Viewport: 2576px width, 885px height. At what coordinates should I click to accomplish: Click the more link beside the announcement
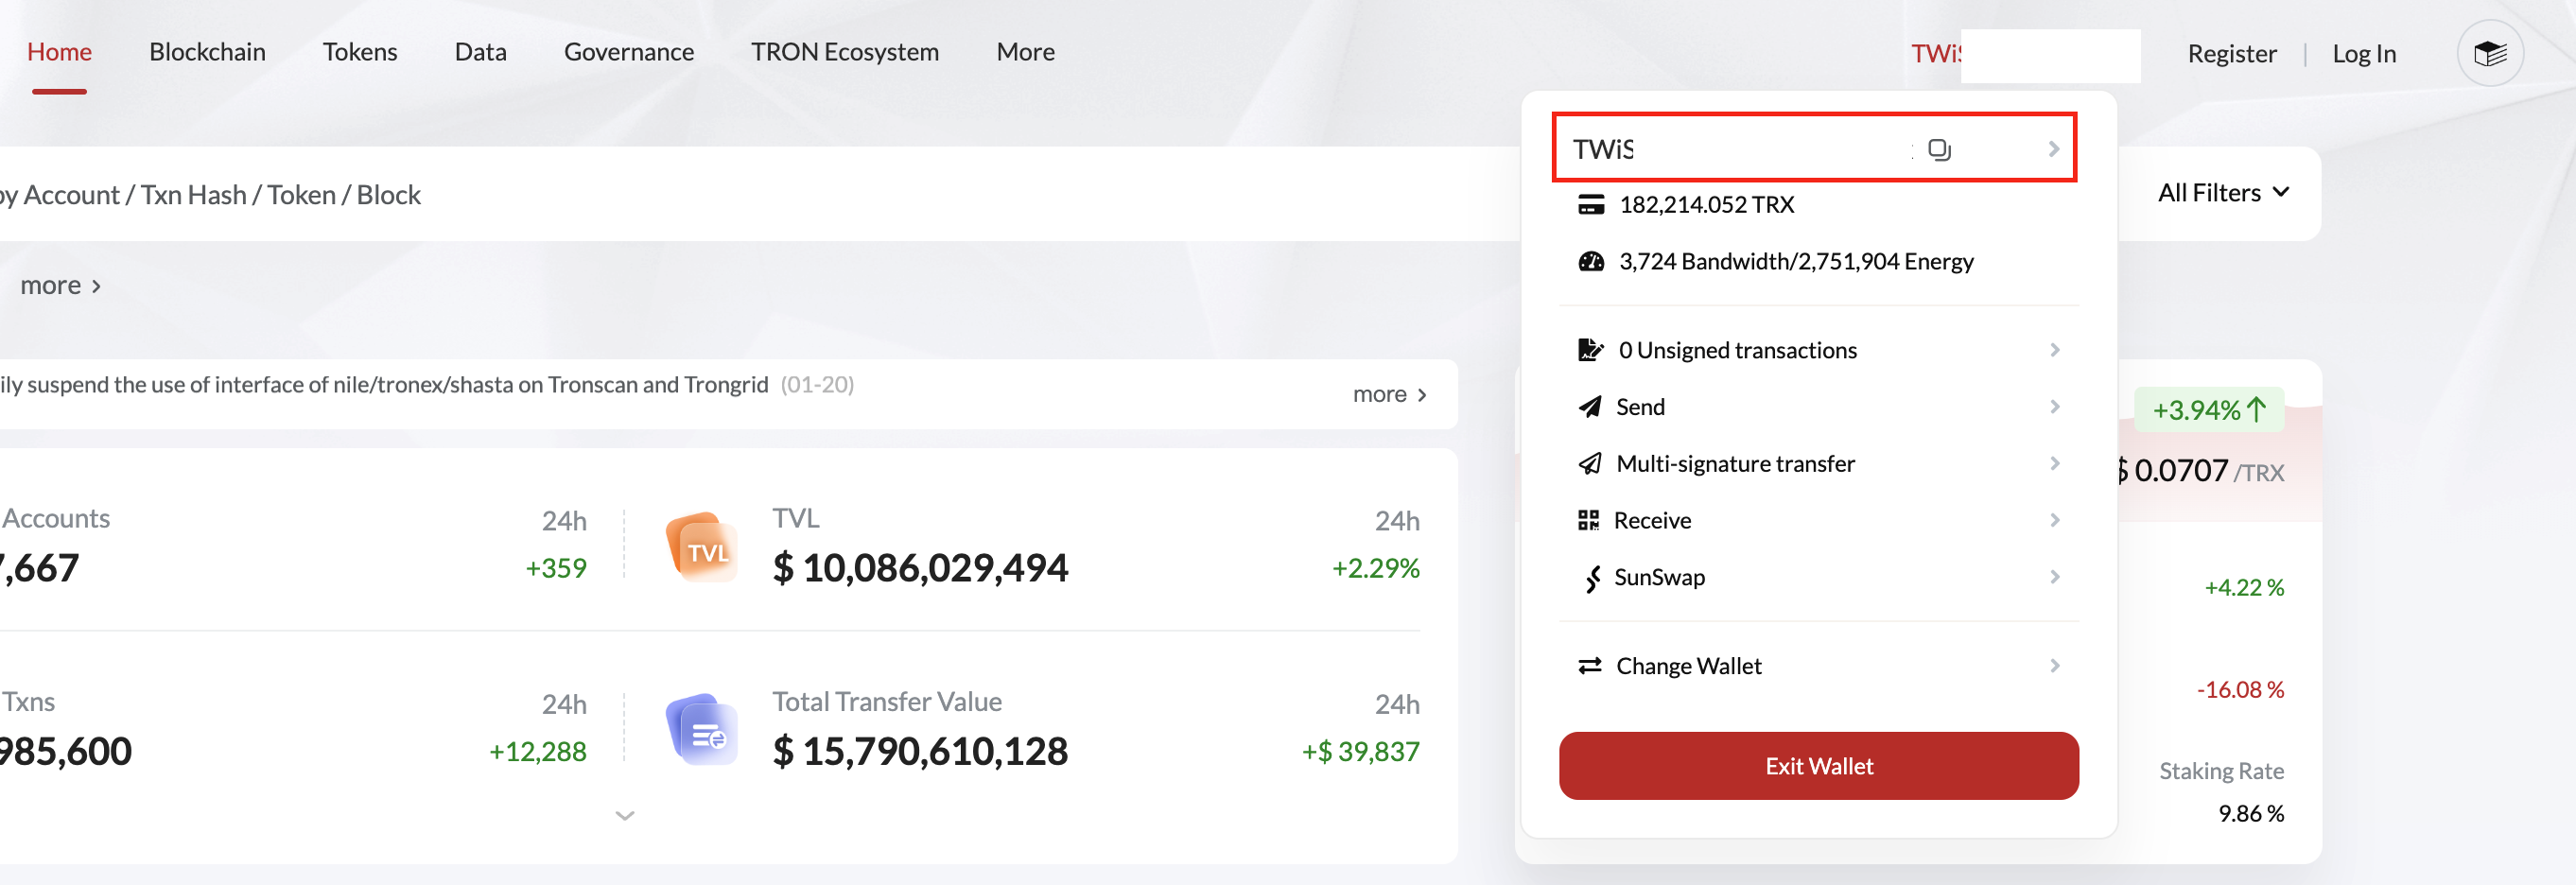point(1390,395)
